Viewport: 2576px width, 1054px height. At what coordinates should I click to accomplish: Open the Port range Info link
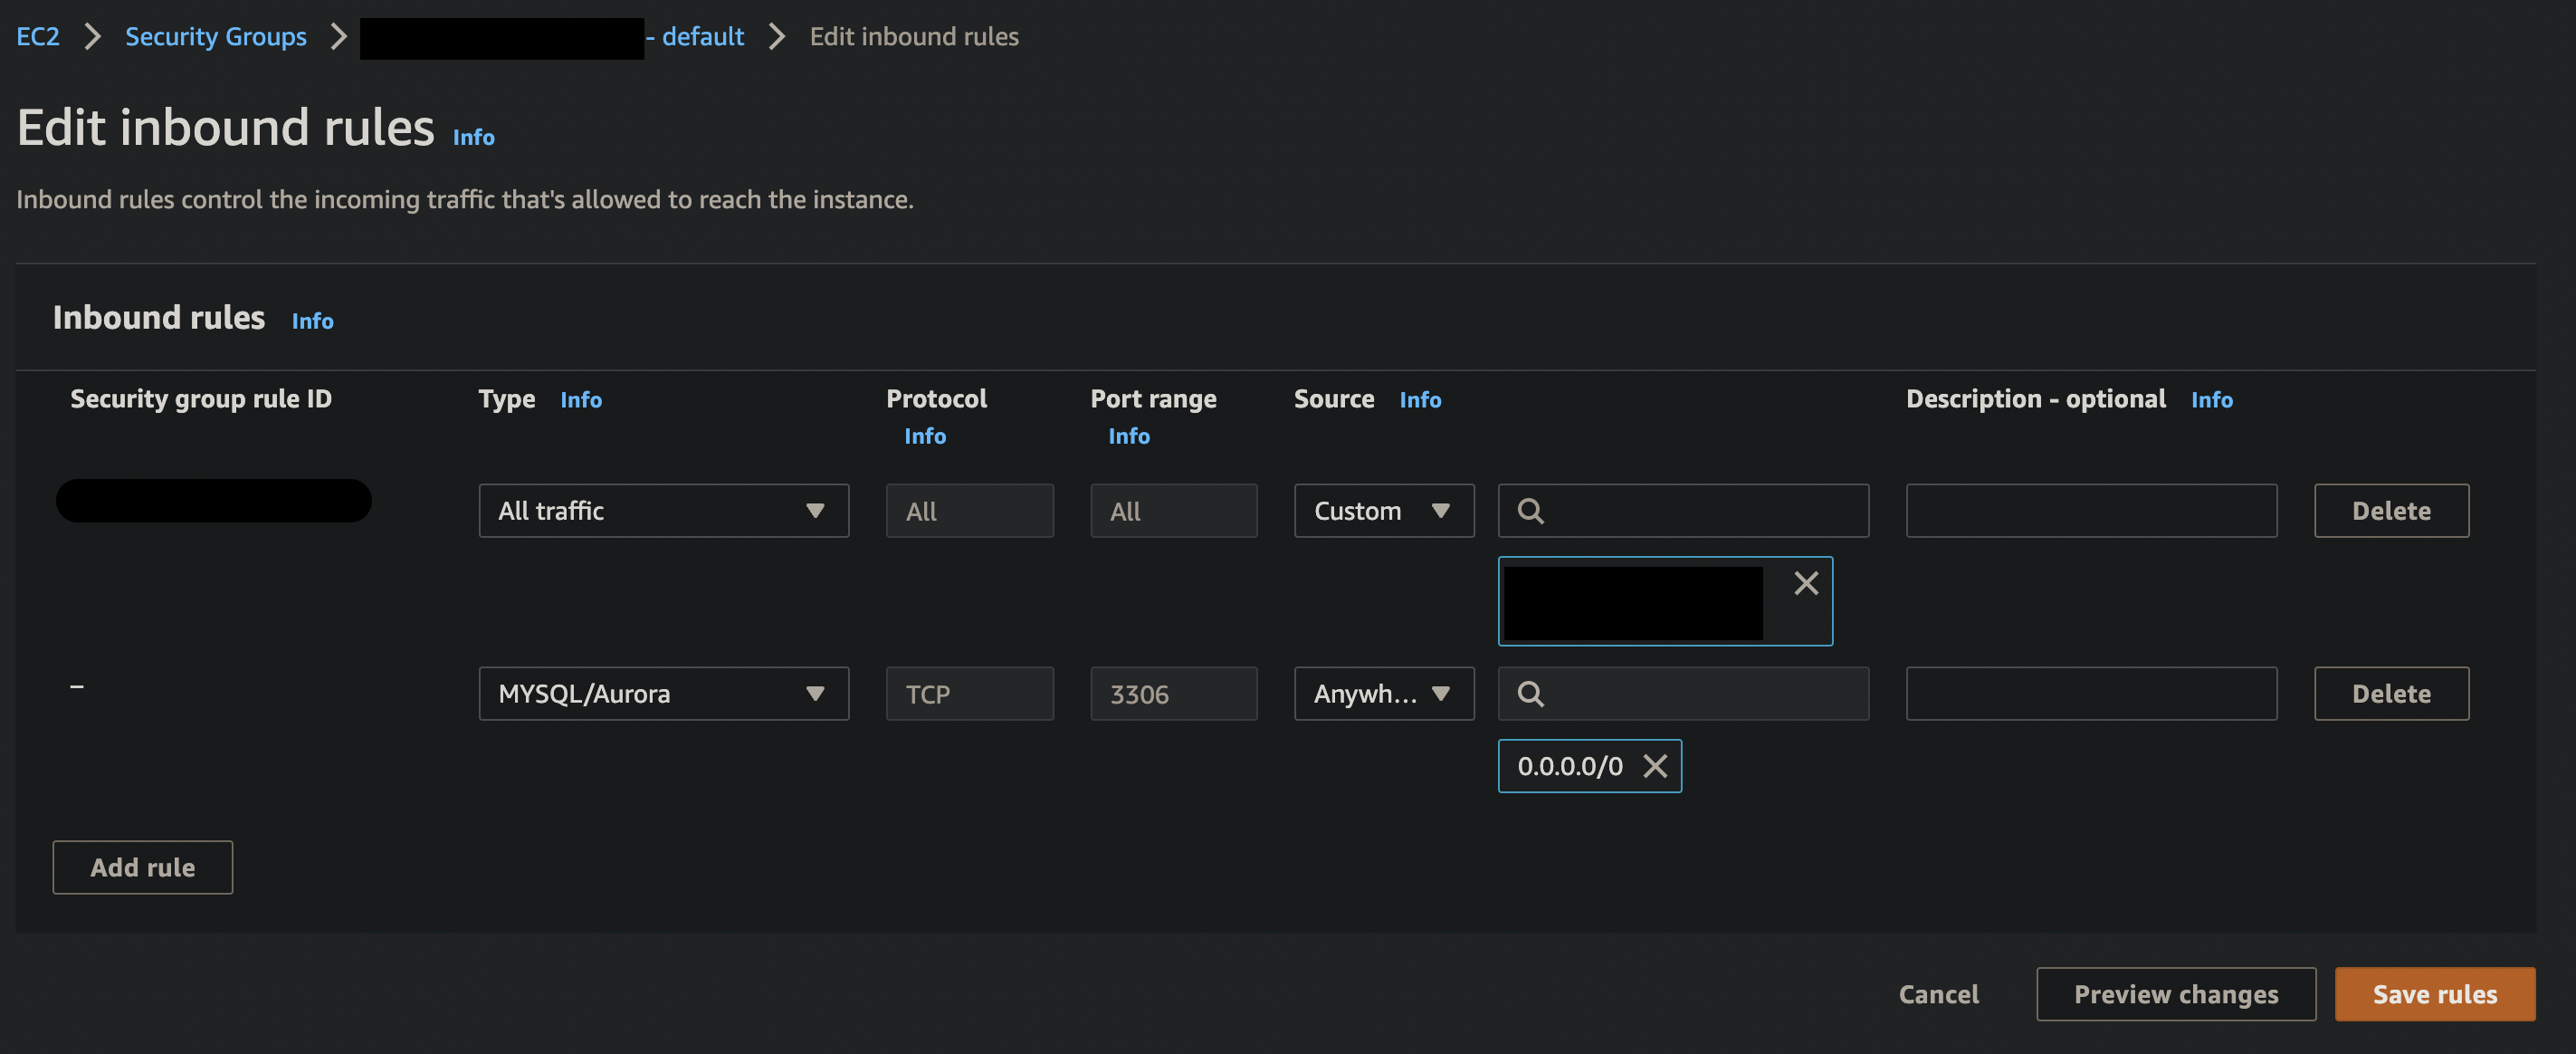click(x=1128, y=436)
